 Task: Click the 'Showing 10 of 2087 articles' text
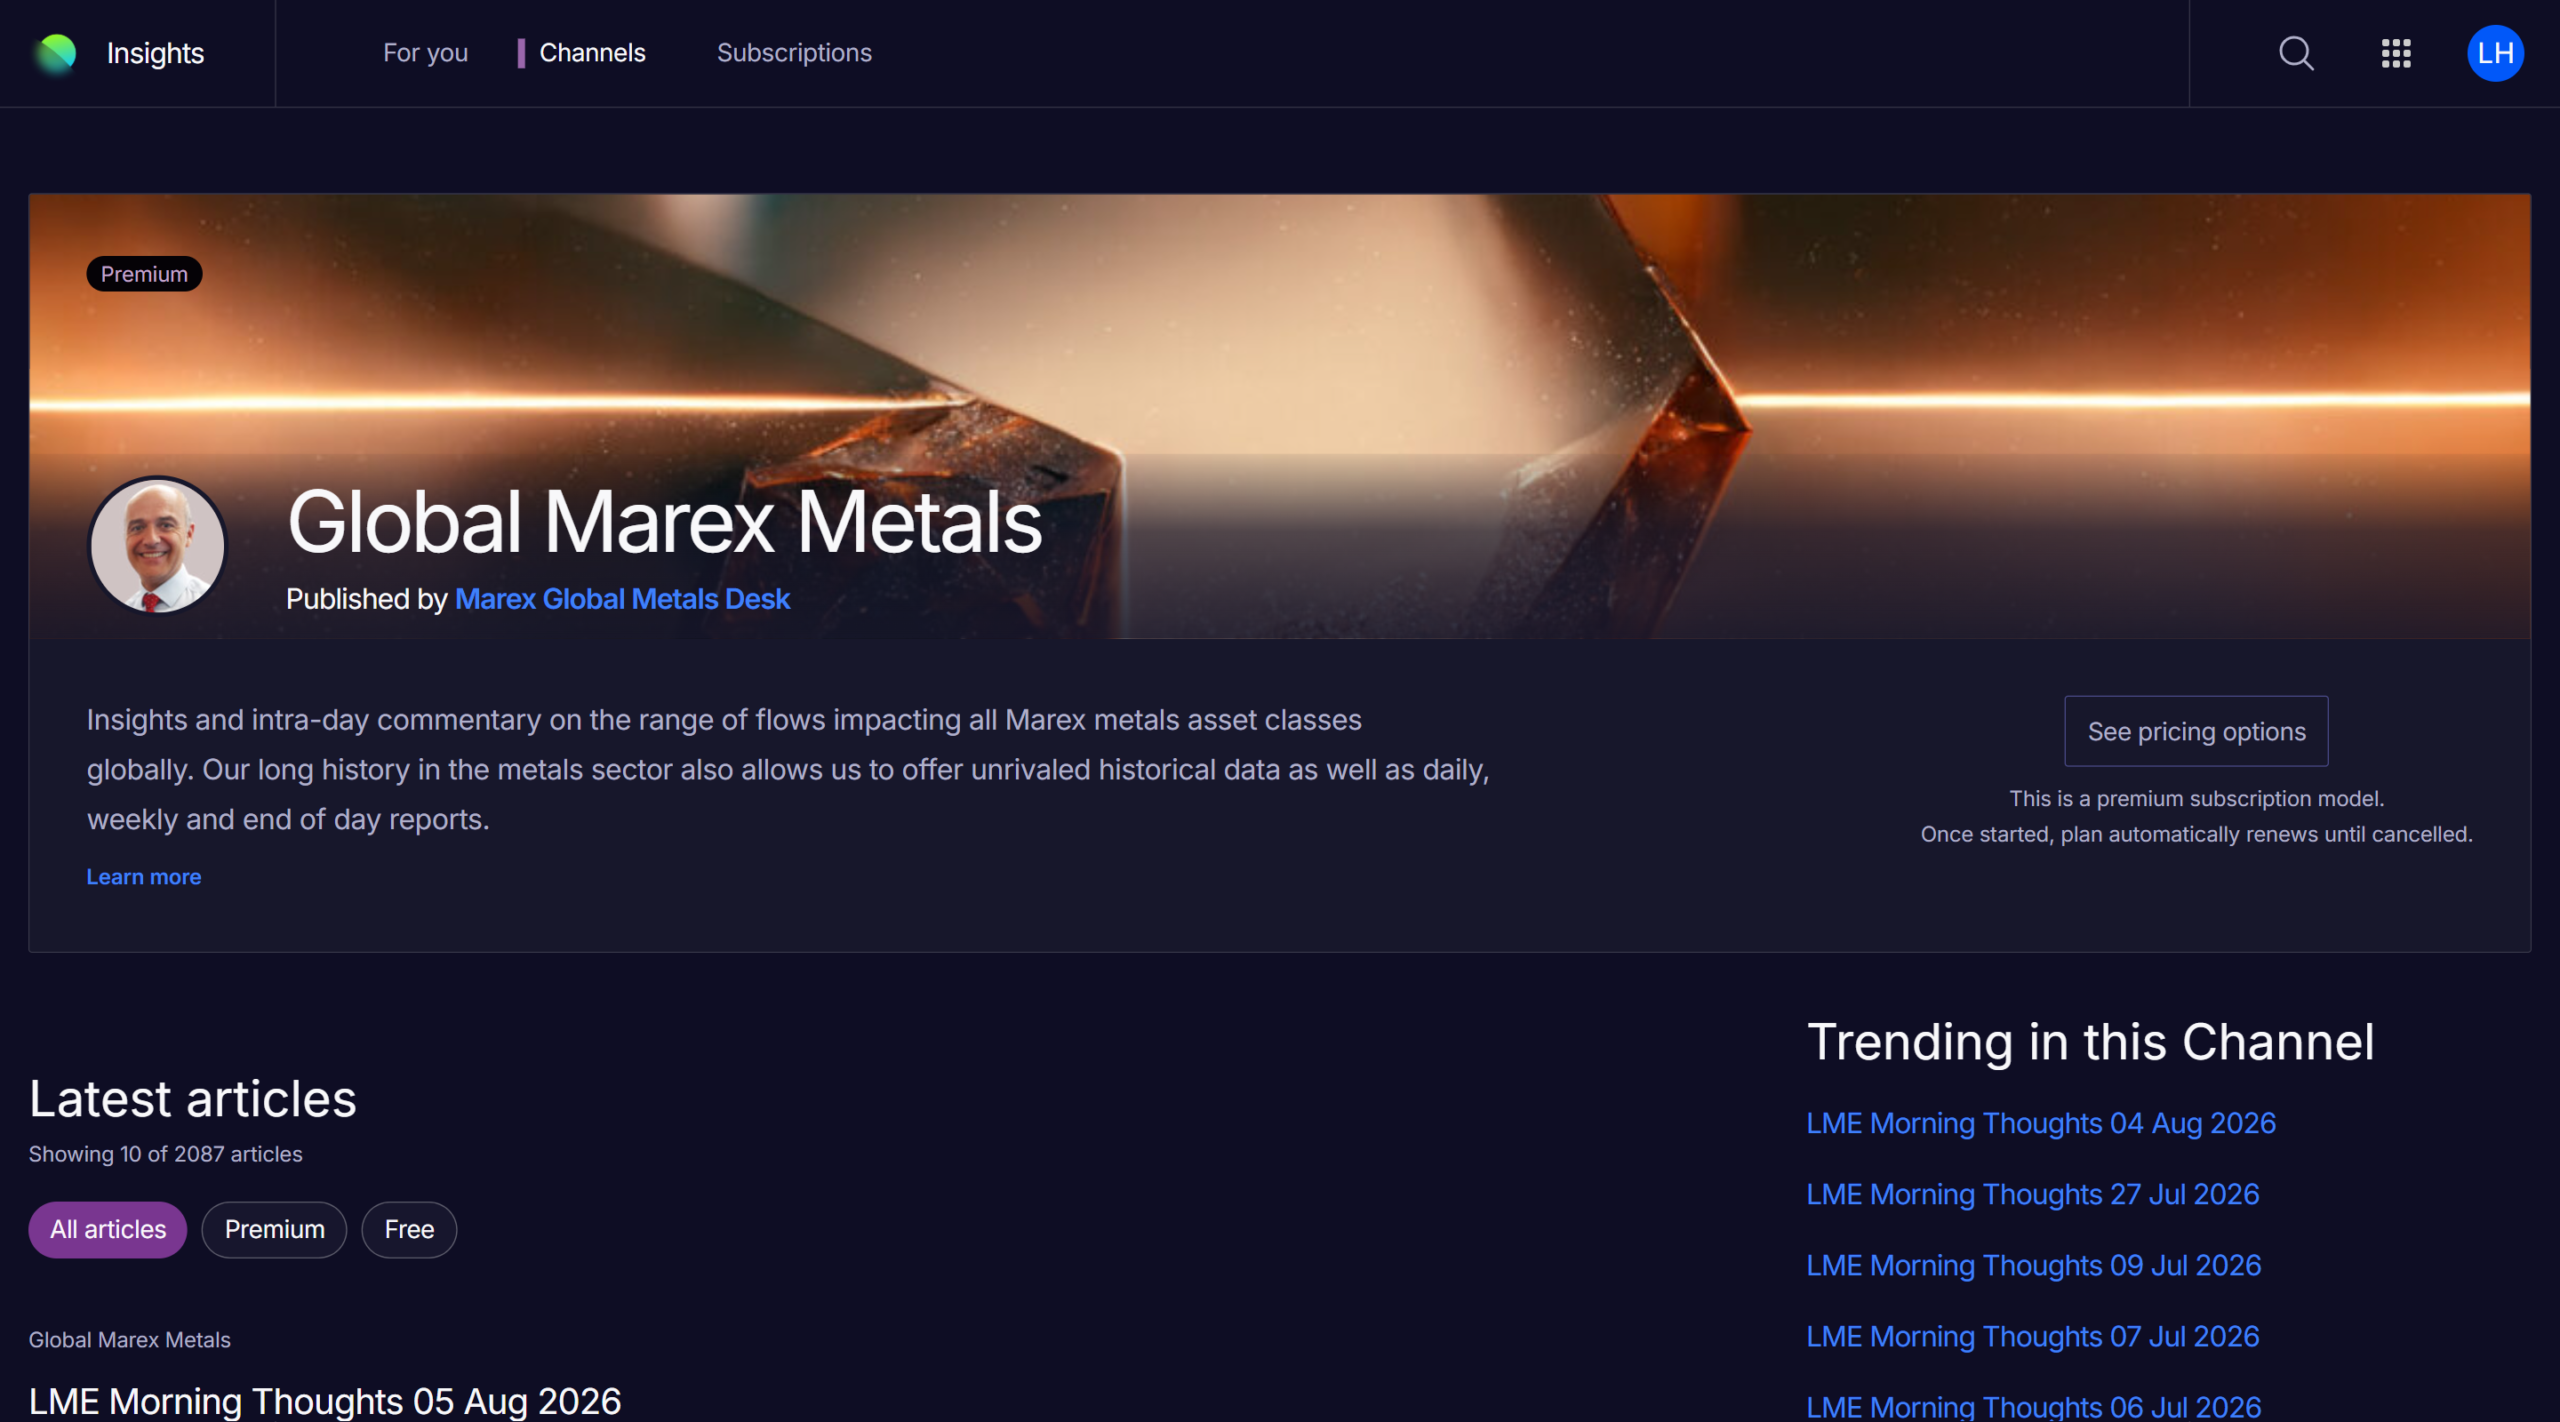click(x=166, y=1154)
